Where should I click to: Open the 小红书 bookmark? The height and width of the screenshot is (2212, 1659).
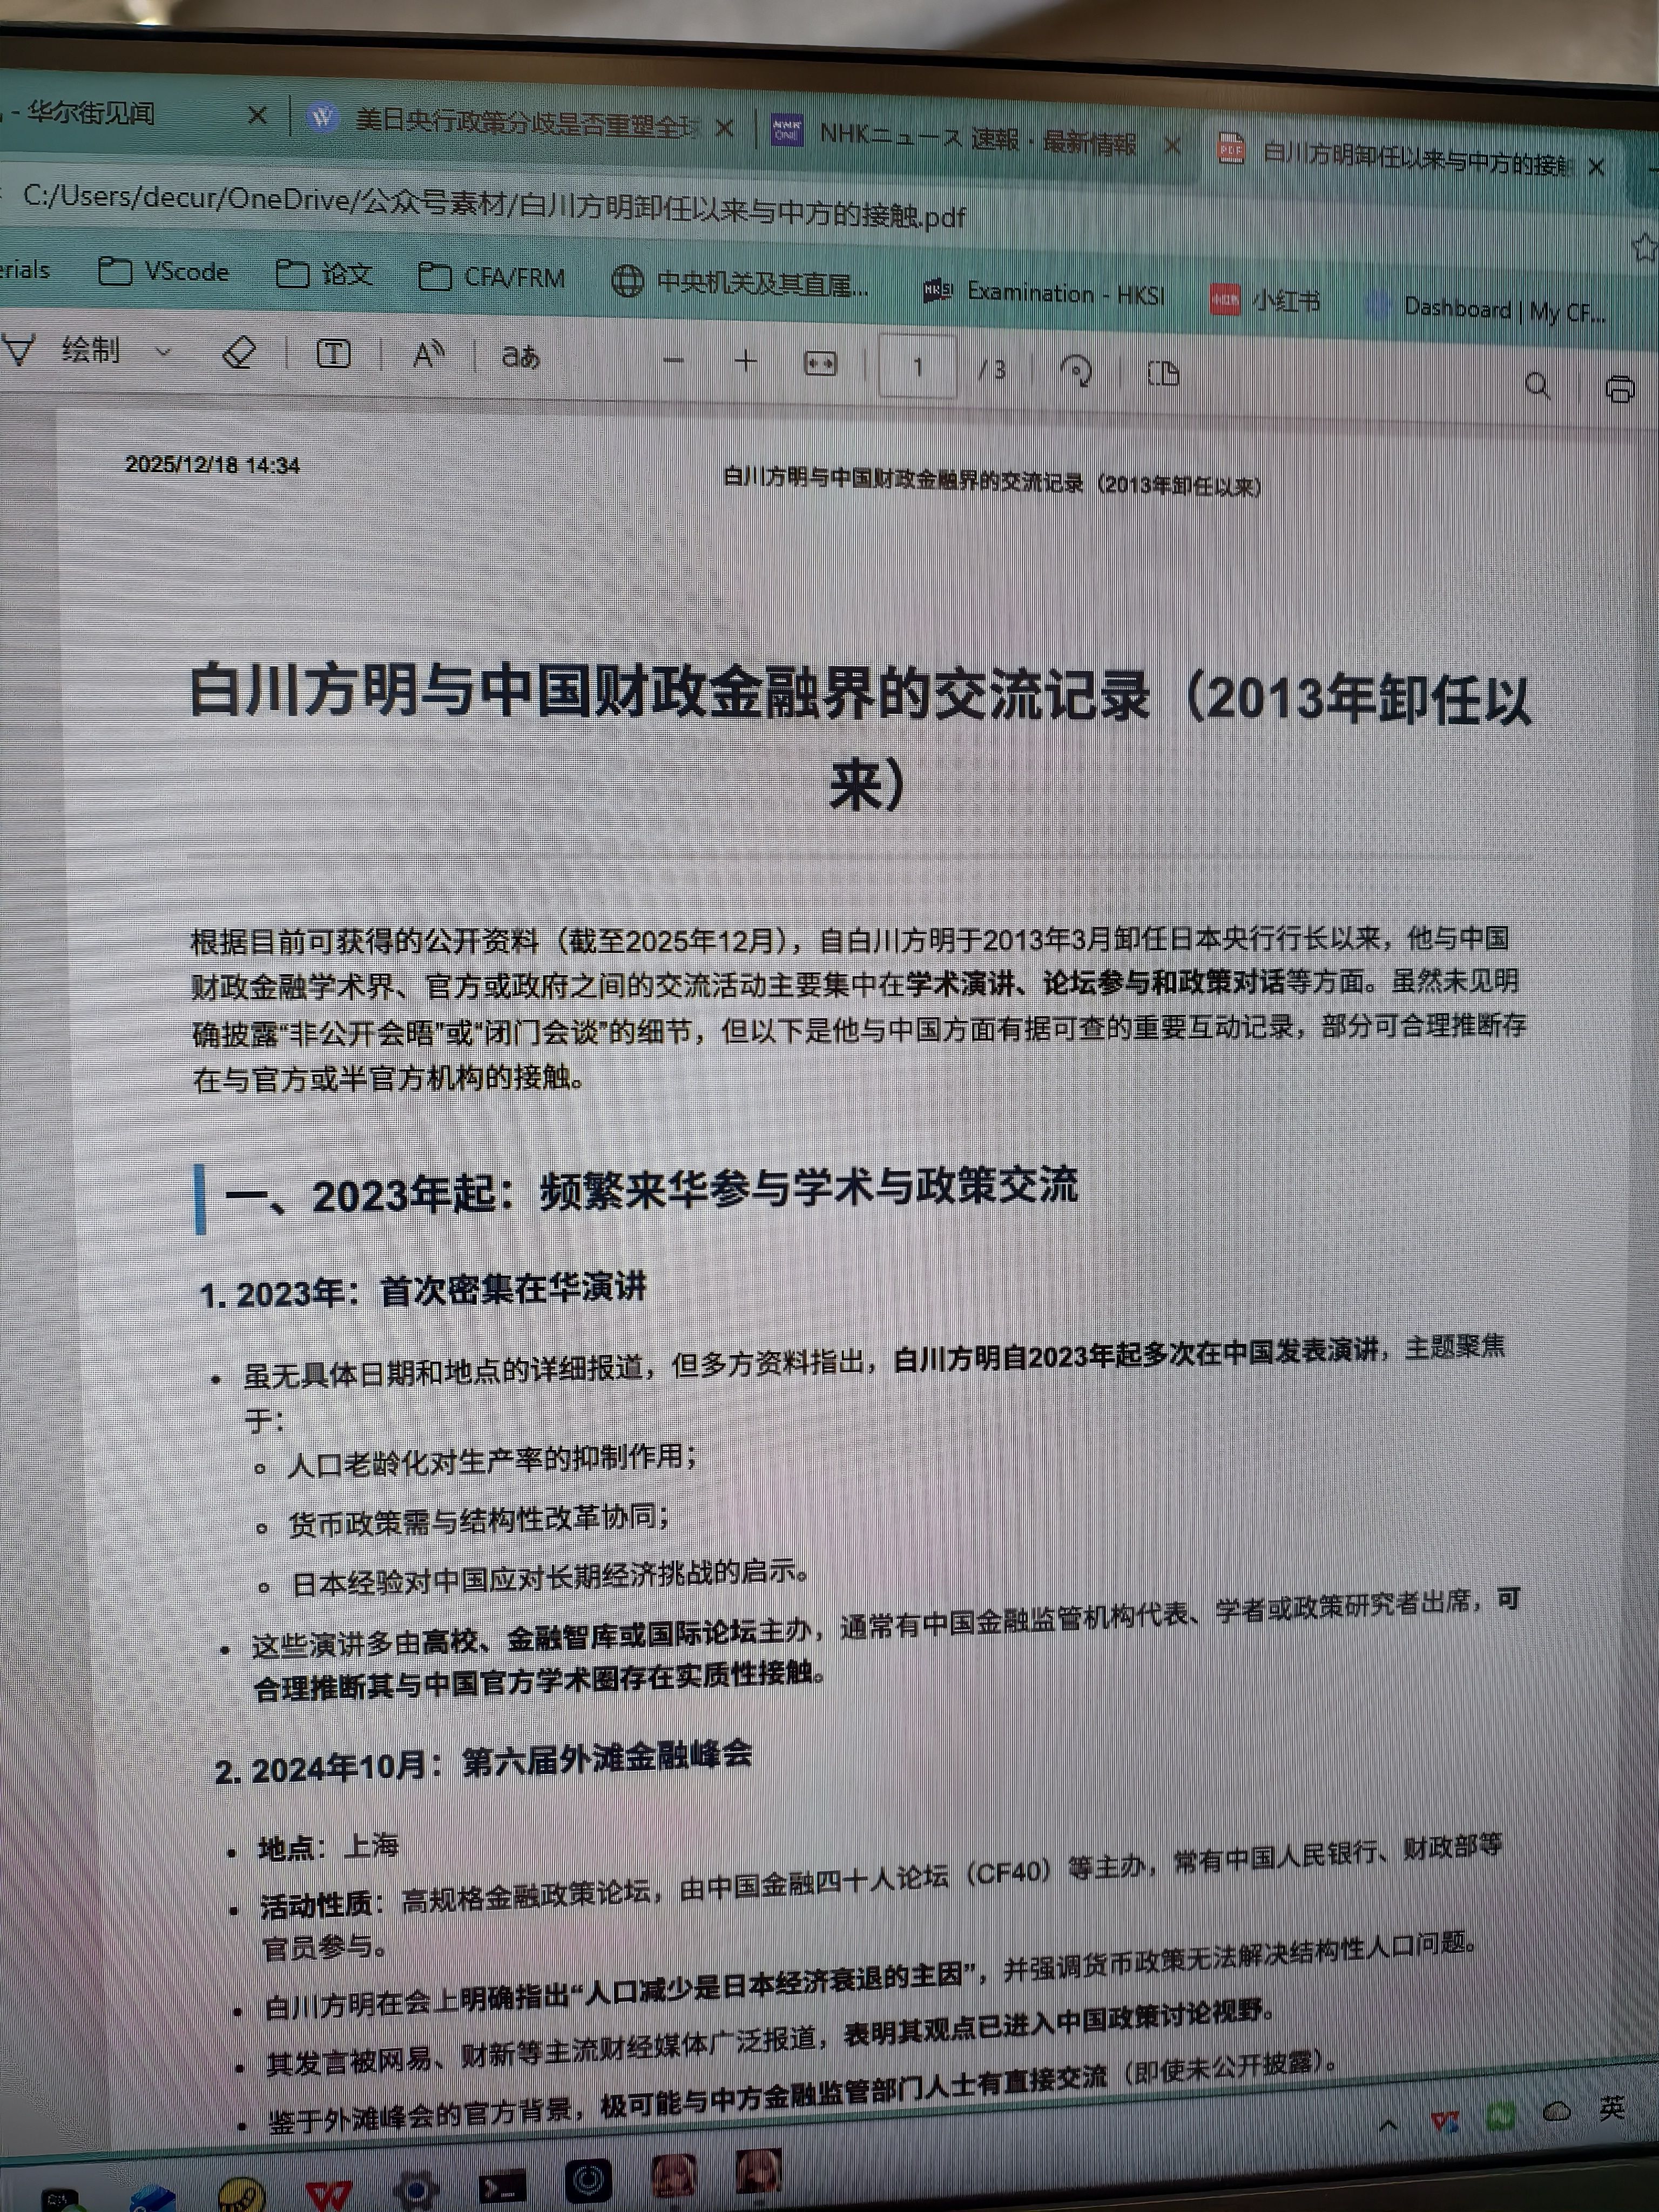tap(1266, 299)
